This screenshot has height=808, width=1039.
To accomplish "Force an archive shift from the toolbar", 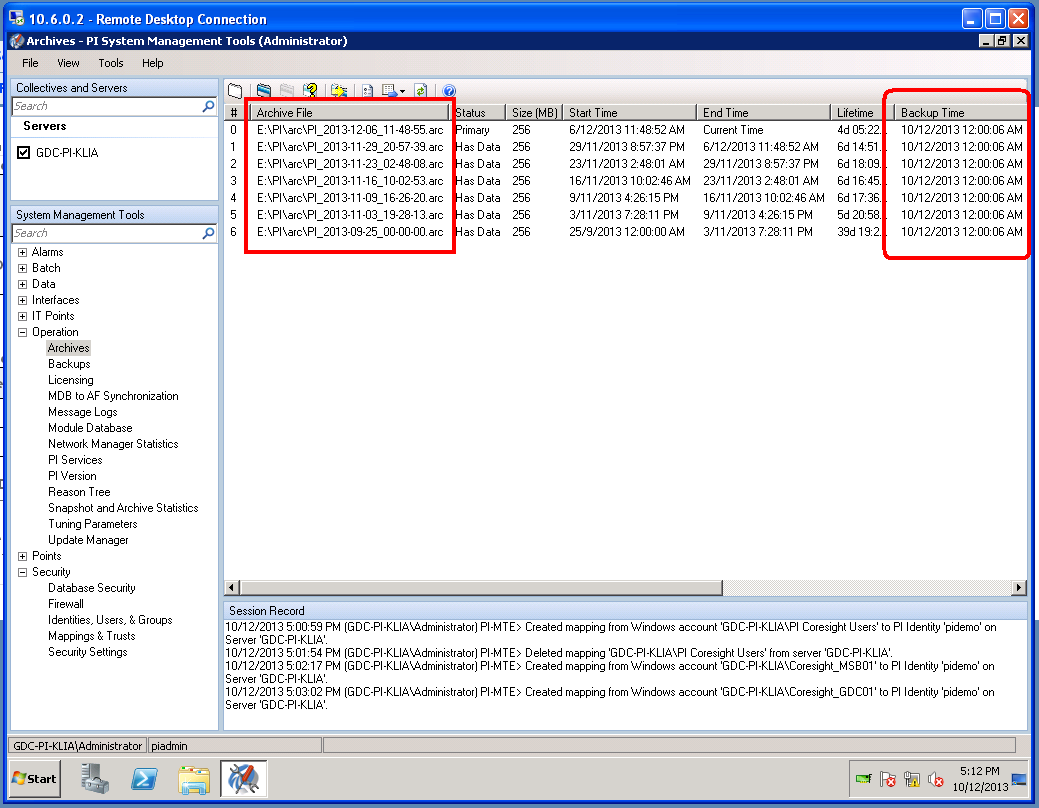I will [x=337, y=89].
